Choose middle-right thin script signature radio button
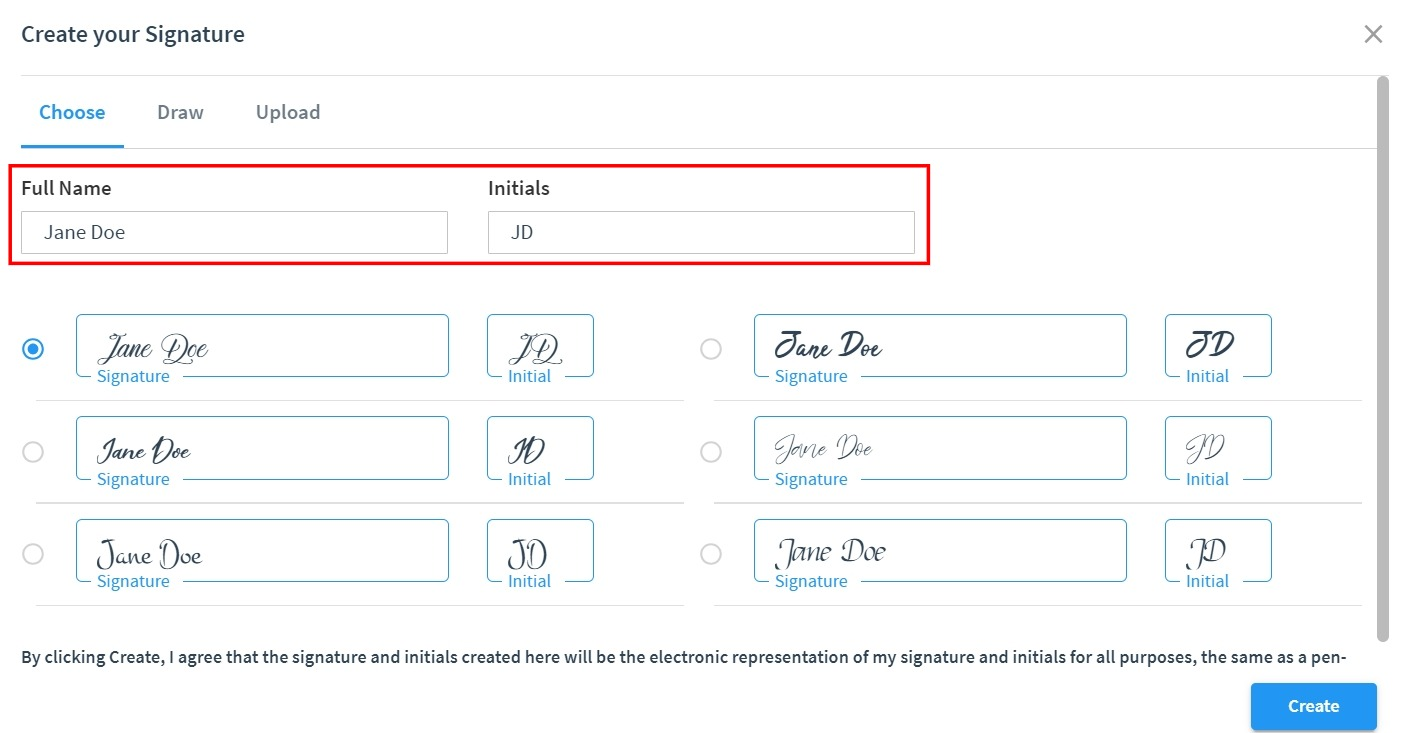Screen dimensions: 1411x733 coord(711,452)
